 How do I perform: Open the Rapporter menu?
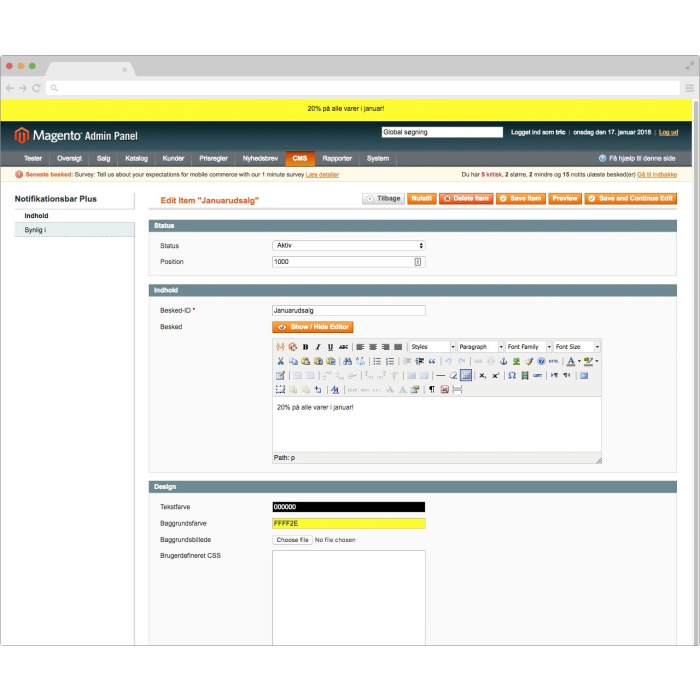[x=337, y=158]
